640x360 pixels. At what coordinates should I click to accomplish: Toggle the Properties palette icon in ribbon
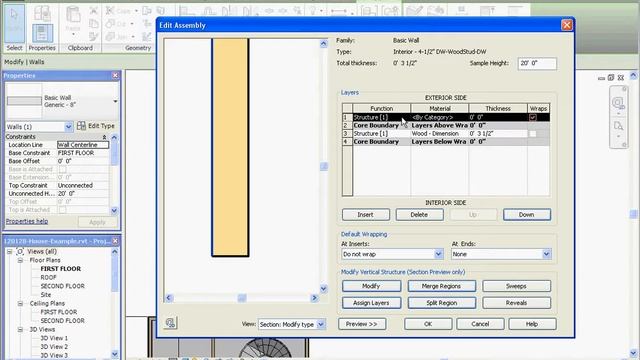pos(42,33)
